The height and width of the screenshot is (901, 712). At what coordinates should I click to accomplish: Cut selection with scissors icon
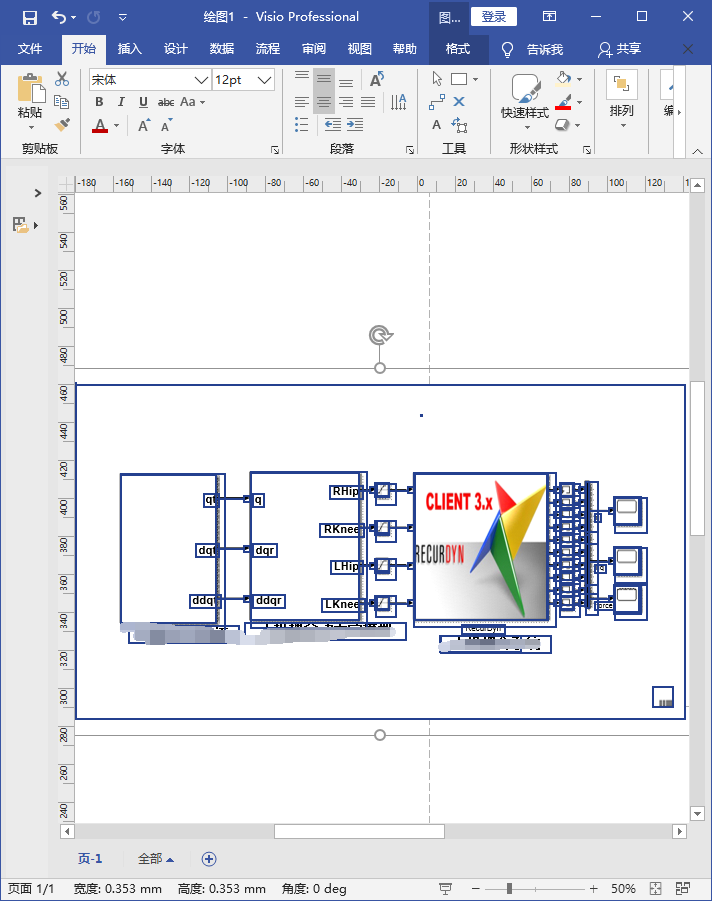(61, 79)
